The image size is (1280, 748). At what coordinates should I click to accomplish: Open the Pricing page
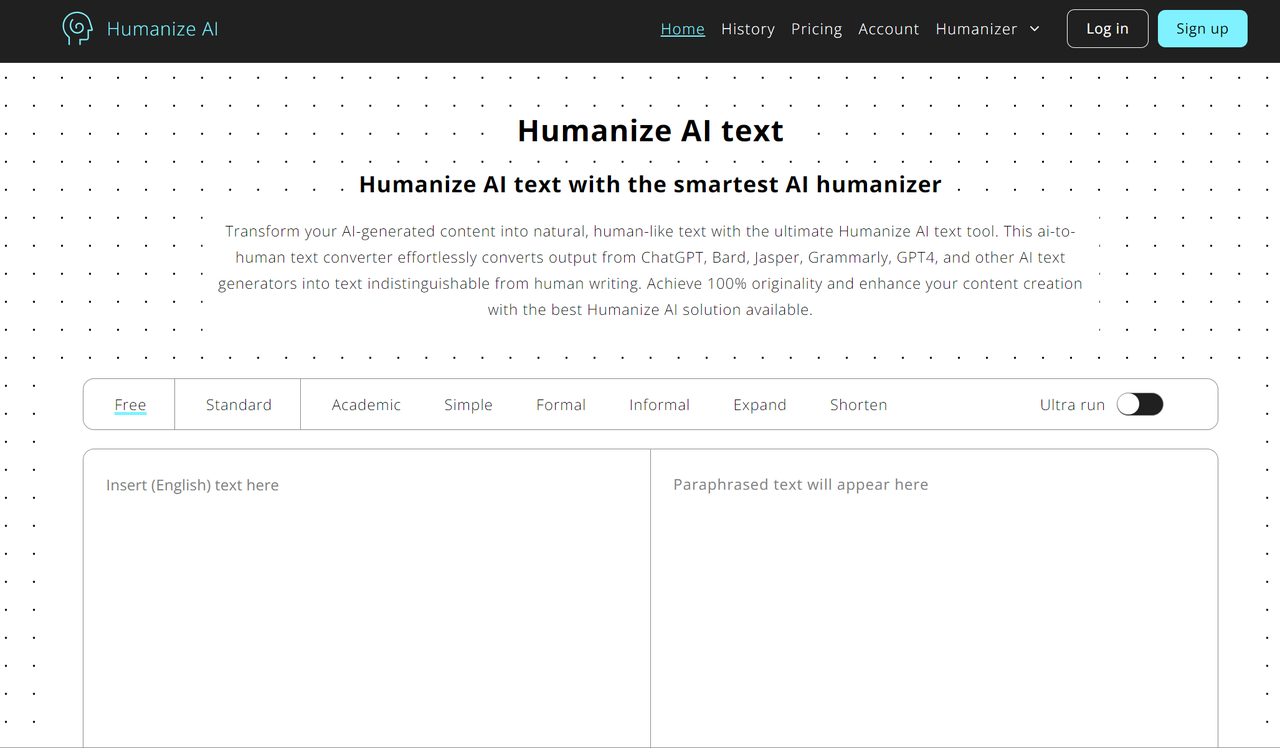[x=816, y=29]
